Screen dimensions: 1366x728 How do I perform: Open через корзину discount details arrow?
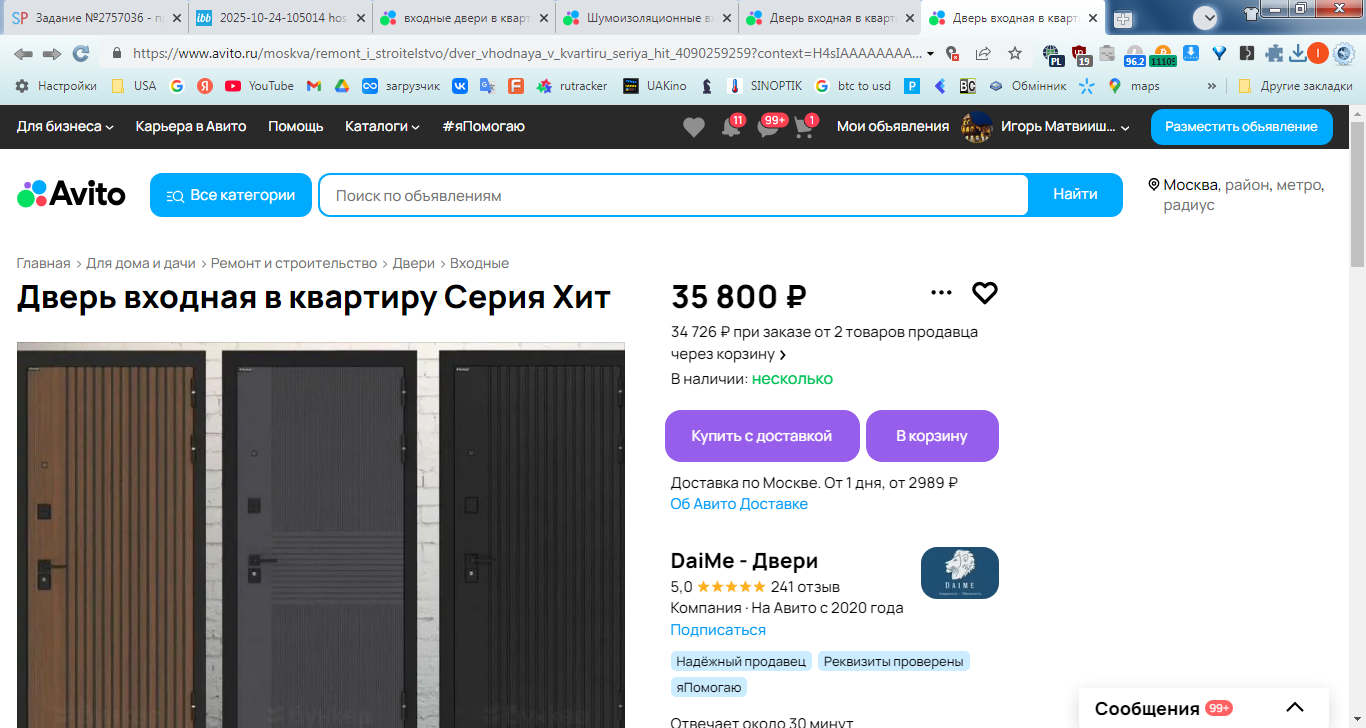(x=783, y=355)
